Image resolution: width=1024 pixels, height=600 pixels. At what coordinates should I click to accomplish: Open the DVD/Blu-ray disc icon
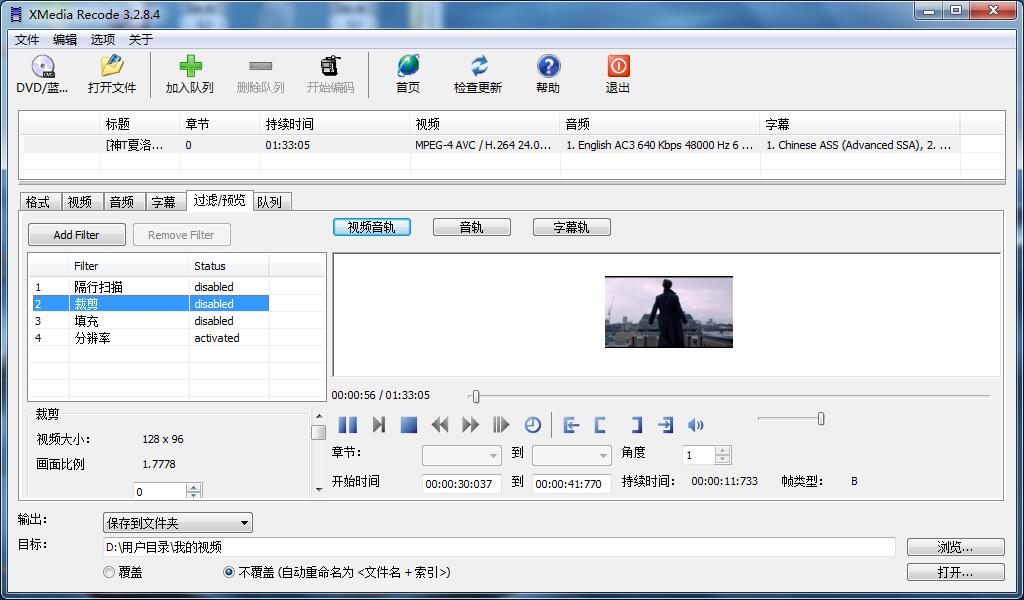pyautogui.click(x=42, y=67)
